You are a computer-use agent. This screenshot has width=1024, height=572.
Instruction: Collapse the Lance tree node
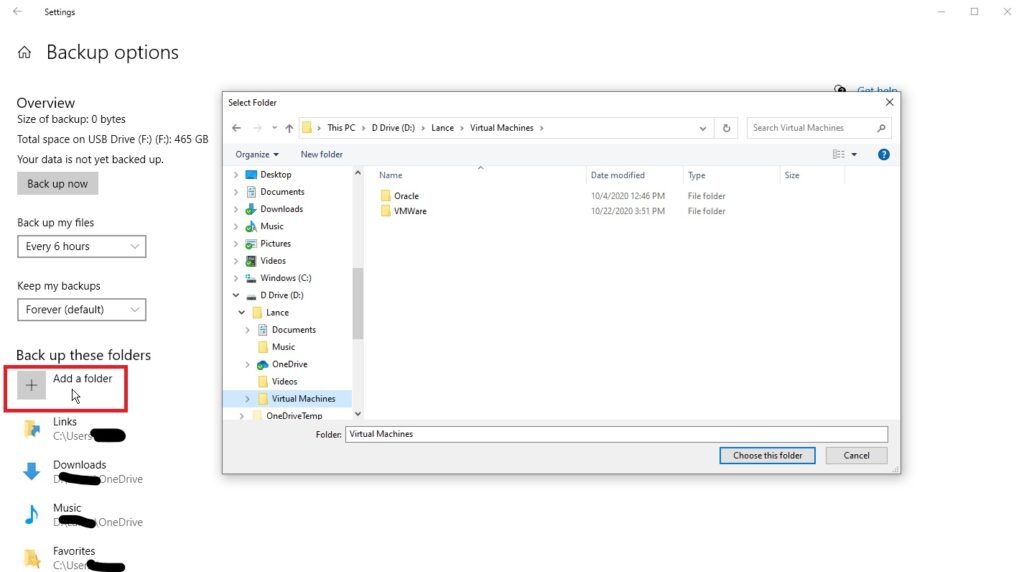(242, 312)
